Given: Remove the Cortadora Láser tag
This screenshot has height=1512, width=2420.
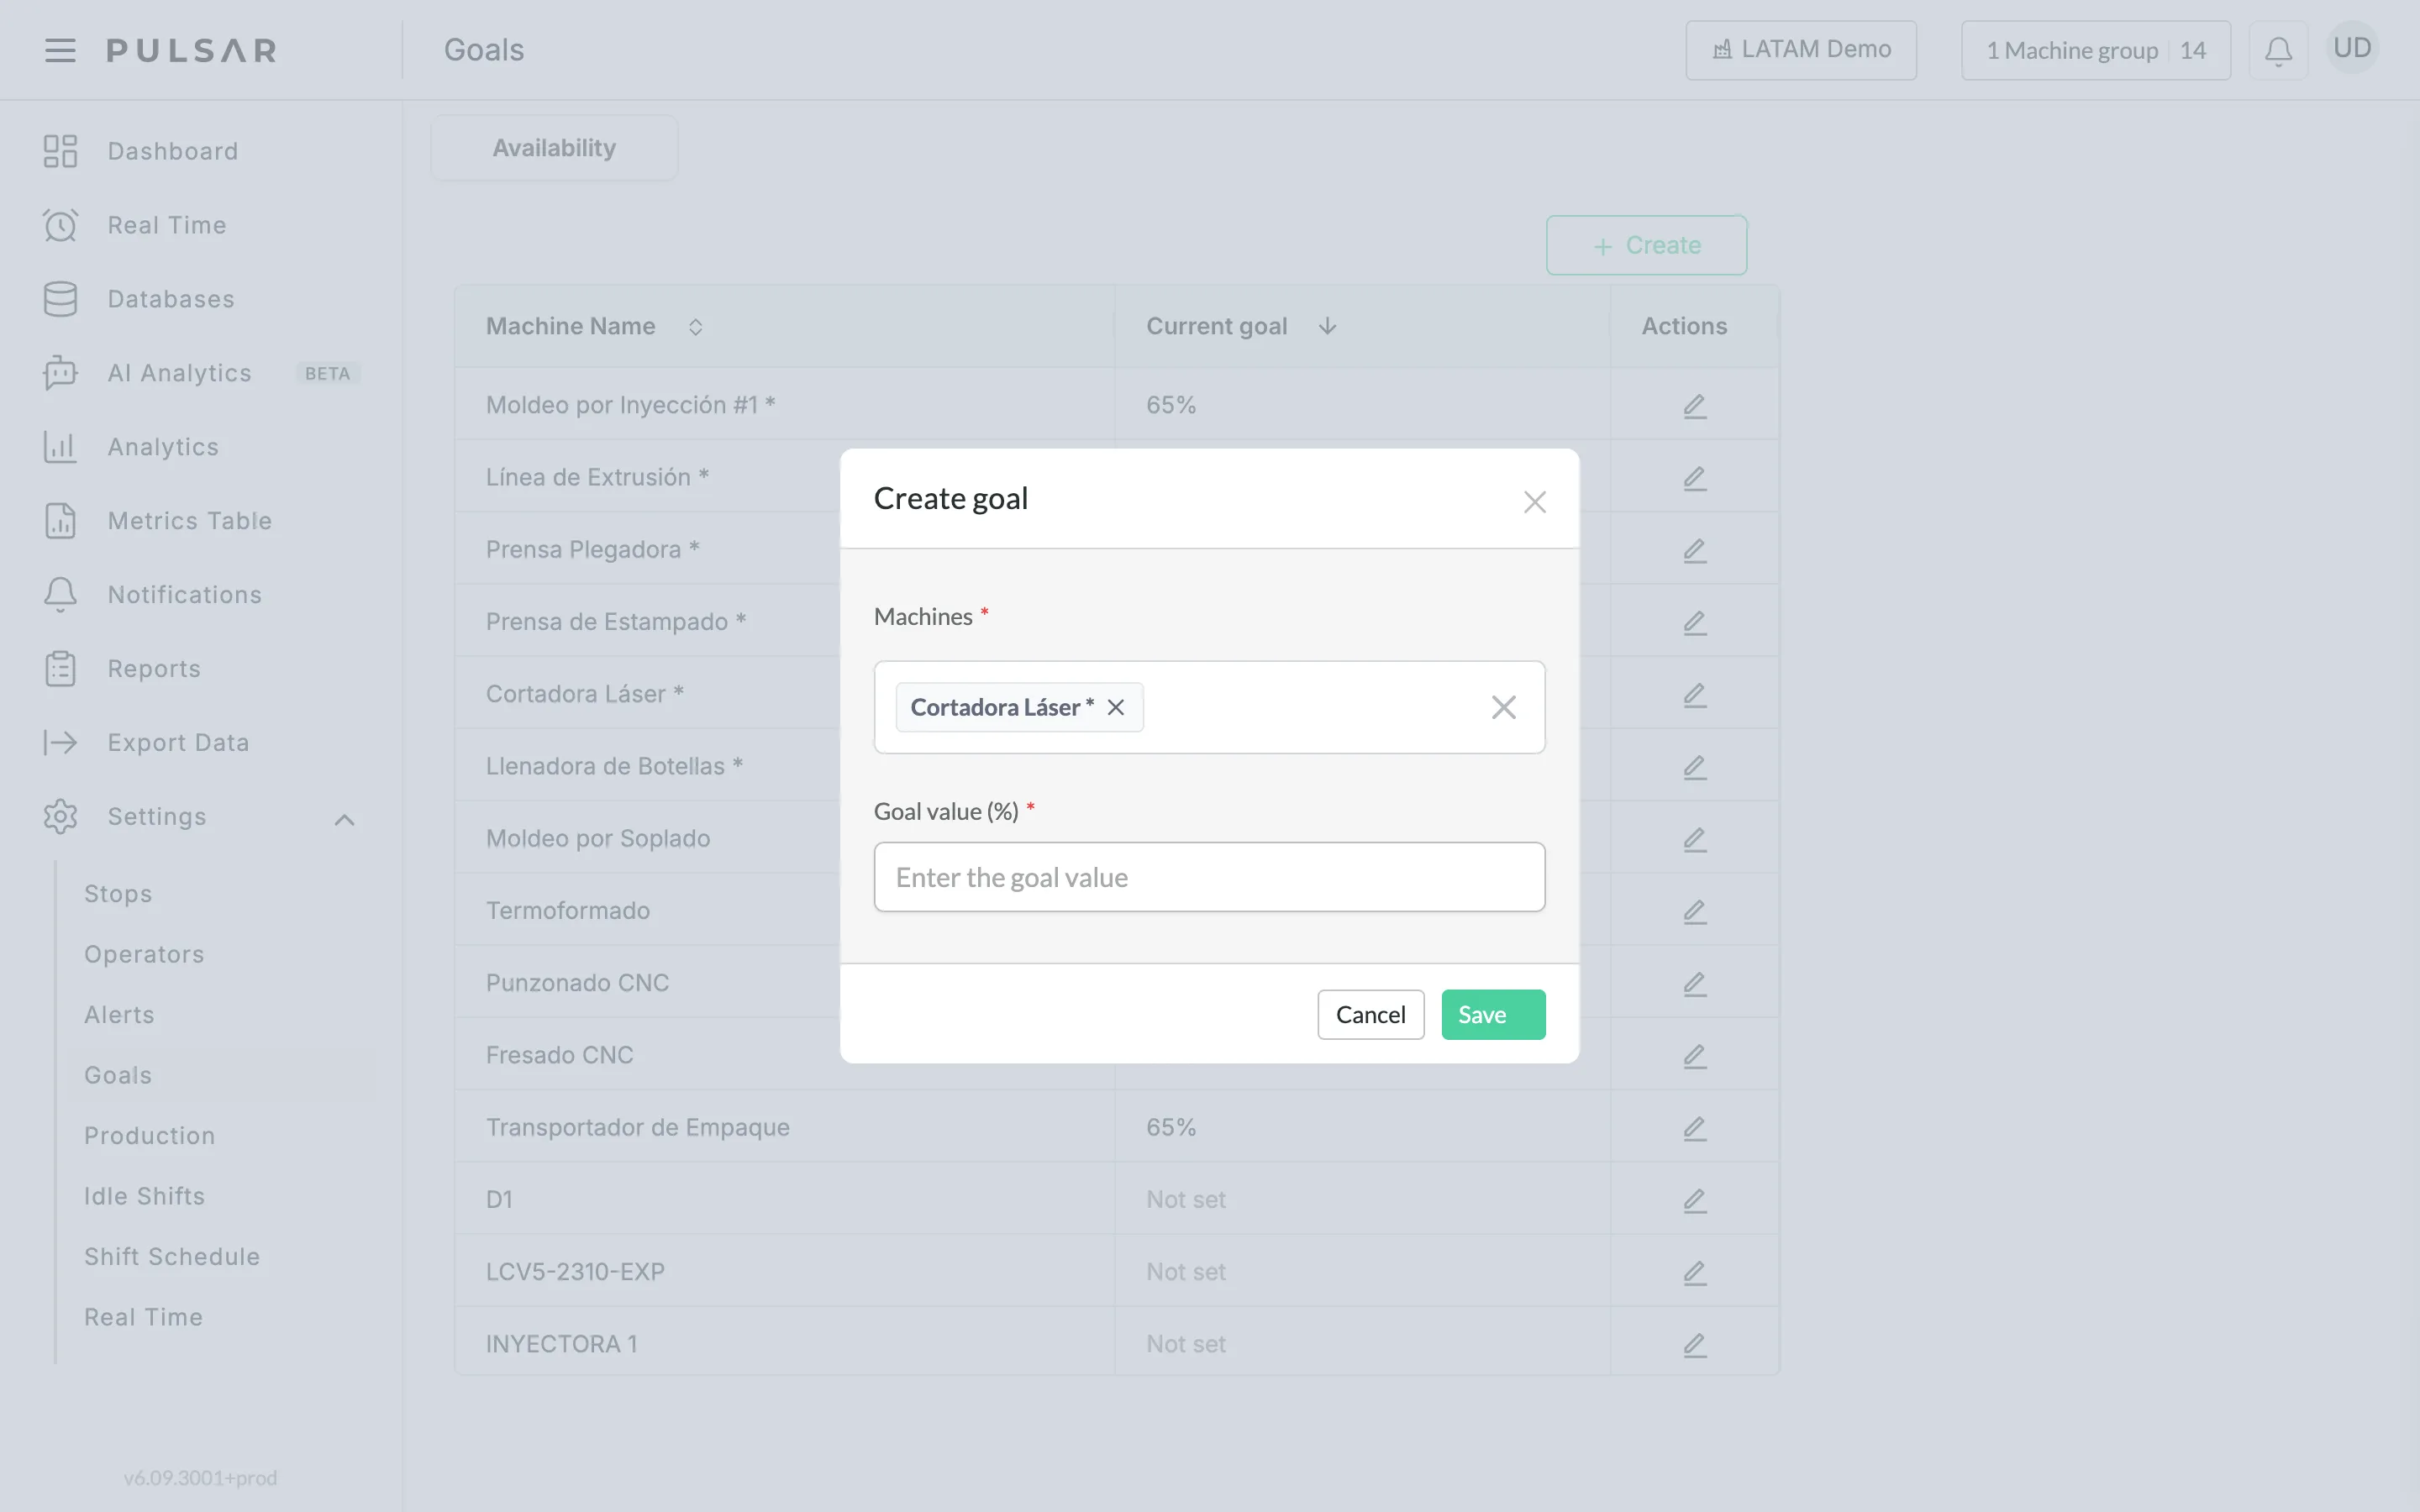Looking at the screenshot, I should (x=1116, y=707).
